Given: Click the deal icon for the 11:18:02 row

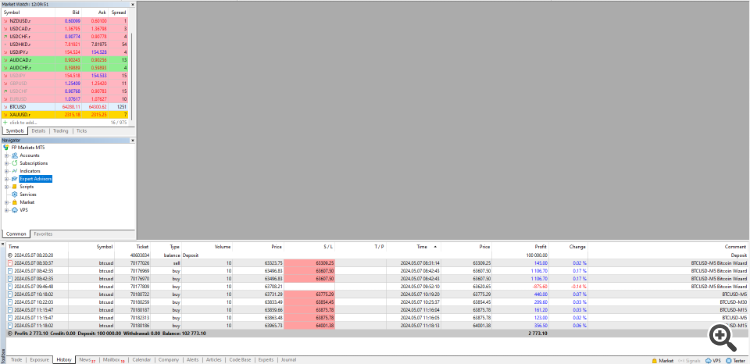Looking at the screenshot, I should [x=10, y=325].
